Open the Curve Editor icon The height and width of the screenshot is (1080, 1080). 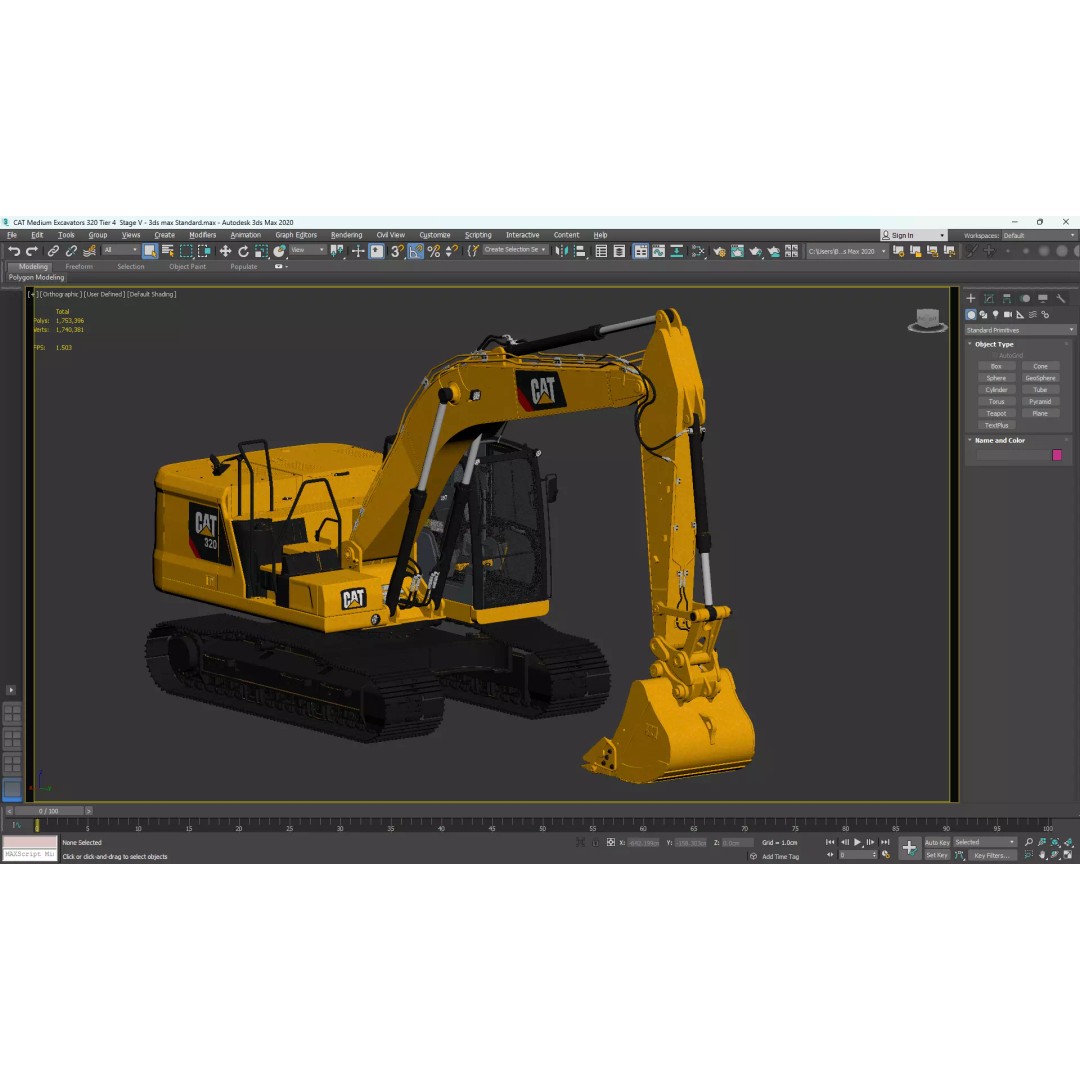[x=659, y=251]
